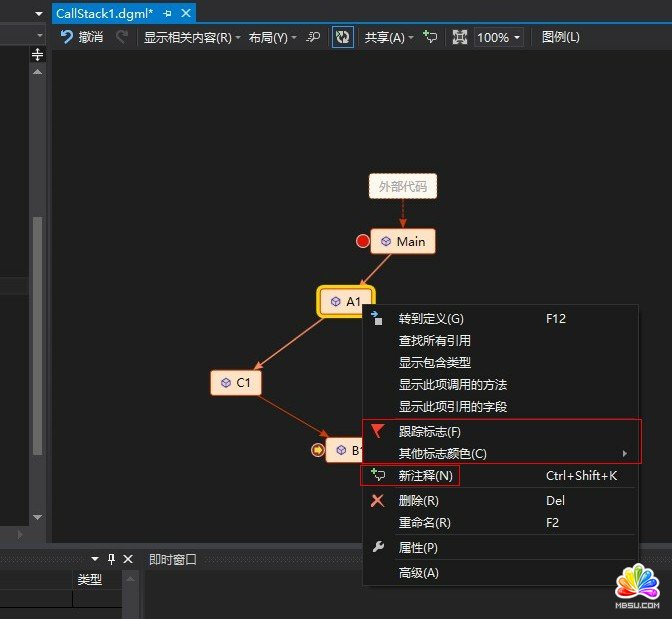The width and height of the screenshot is (672, 619).
Task: Open the 布局(Y) layout dropdown
Action: pyautogui.click(x=272, y=37)
